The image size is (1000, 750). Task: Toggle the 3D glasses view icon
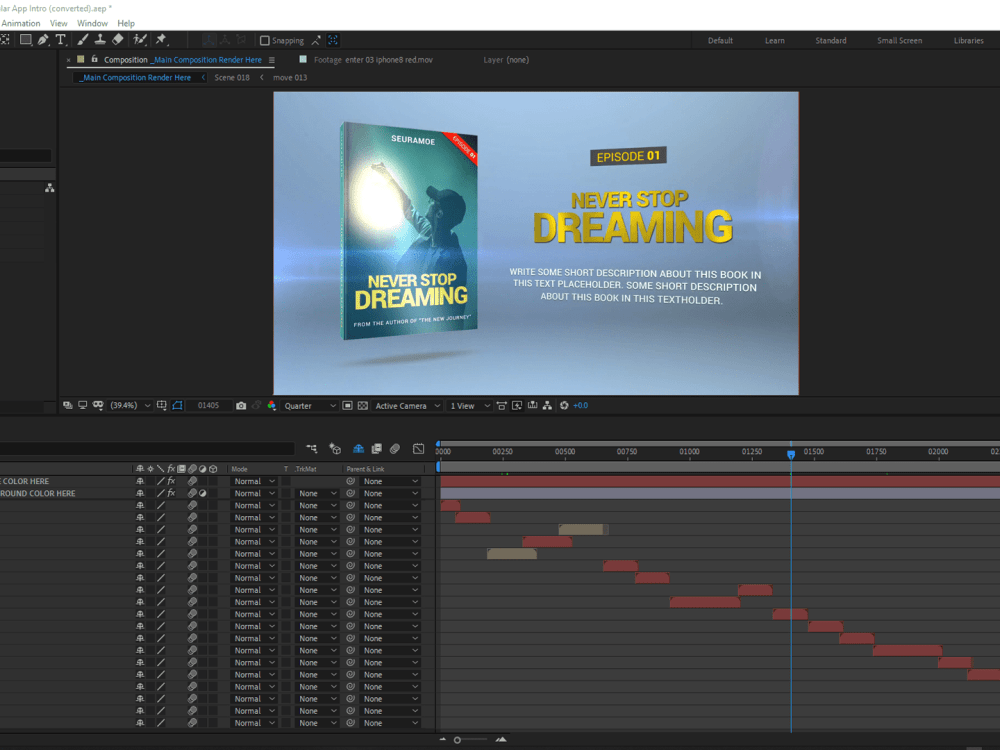coord(98,406)
